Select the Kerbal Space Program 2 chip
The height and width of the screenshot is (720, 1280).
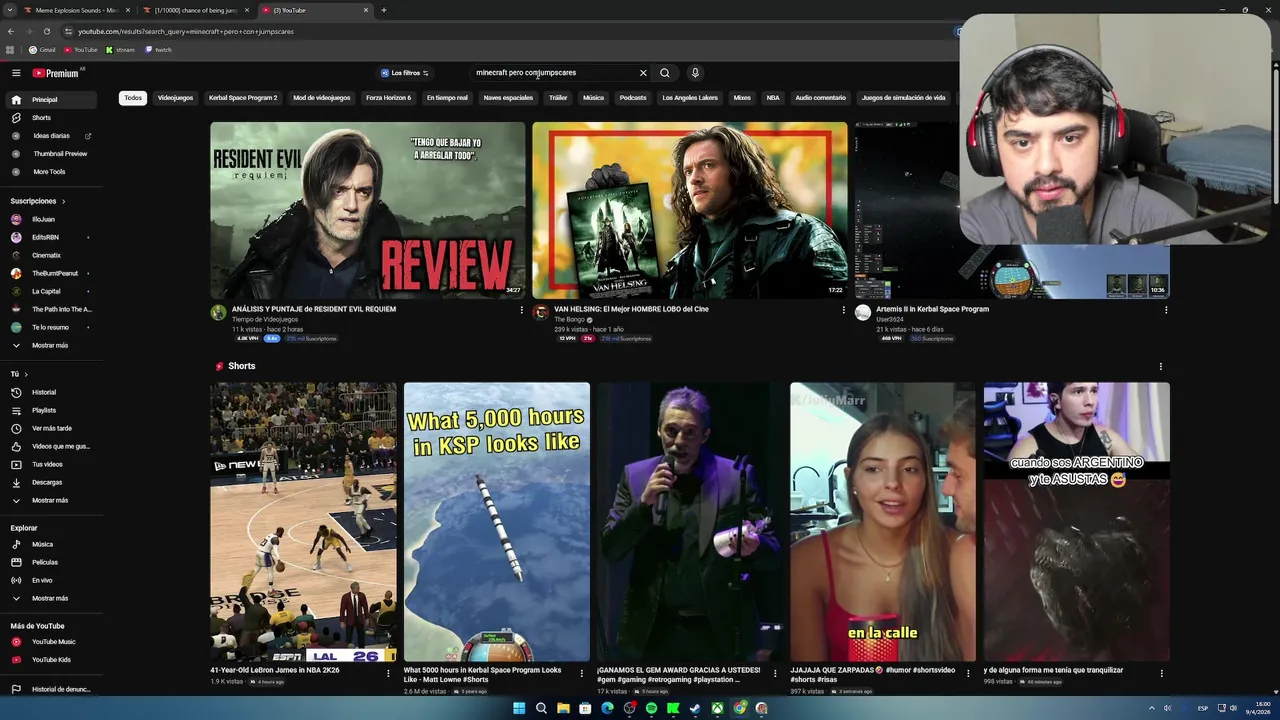(x=243, y=98)
